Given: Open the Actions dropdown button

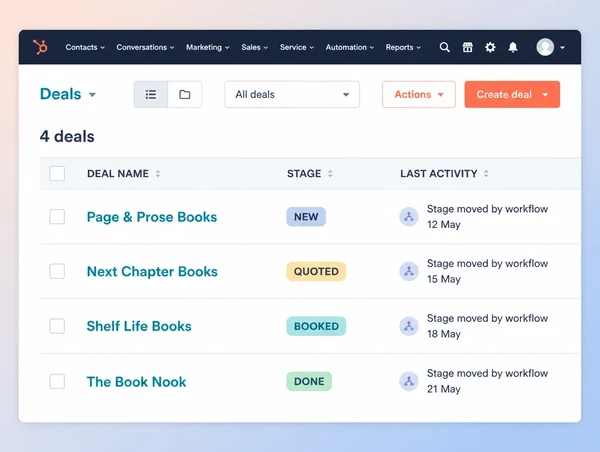Looking at the screenshot, I should pos(419,94).
